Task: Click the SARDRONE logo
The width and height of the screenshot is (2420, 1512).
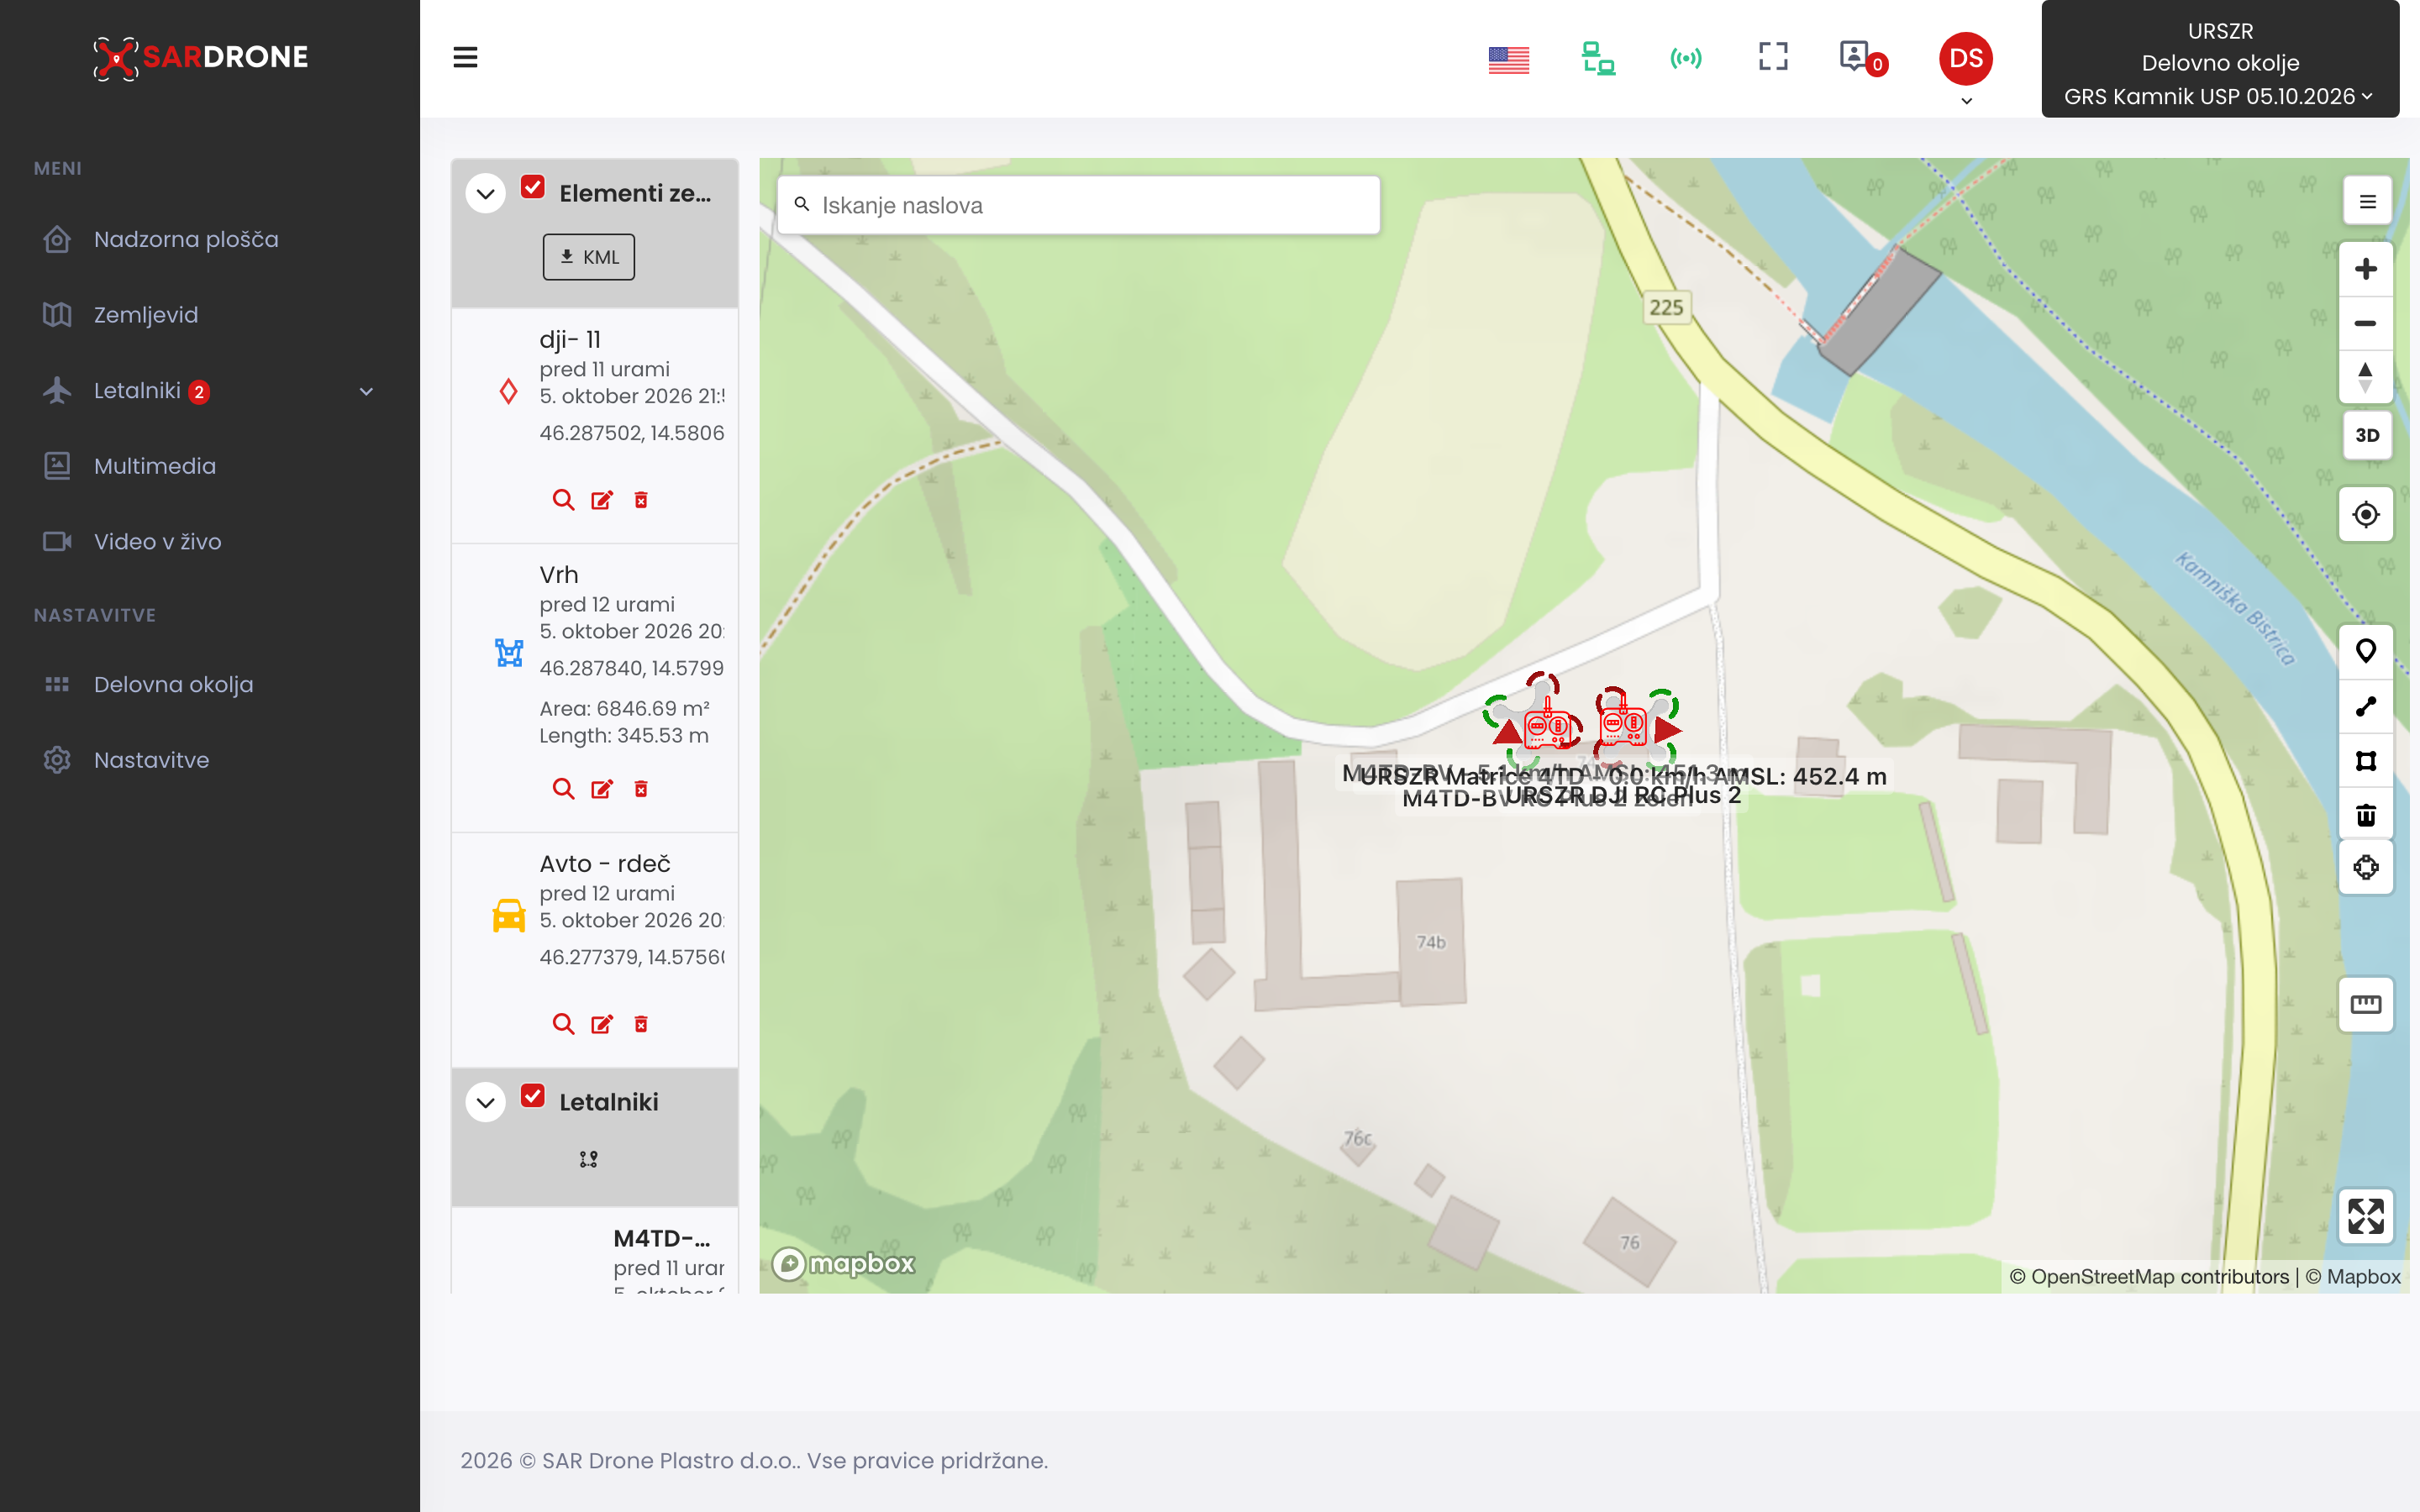Action: [200, 57]
